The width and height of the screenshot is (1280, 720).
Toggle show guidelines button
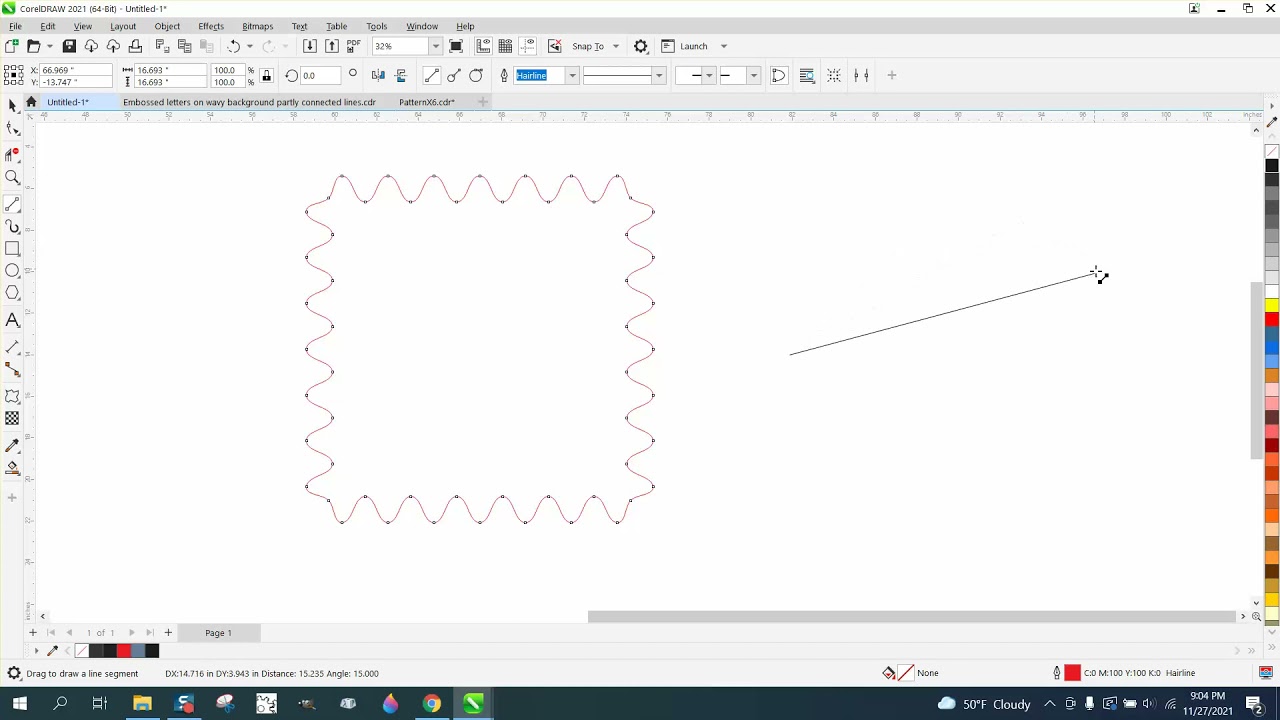(528, 46)
